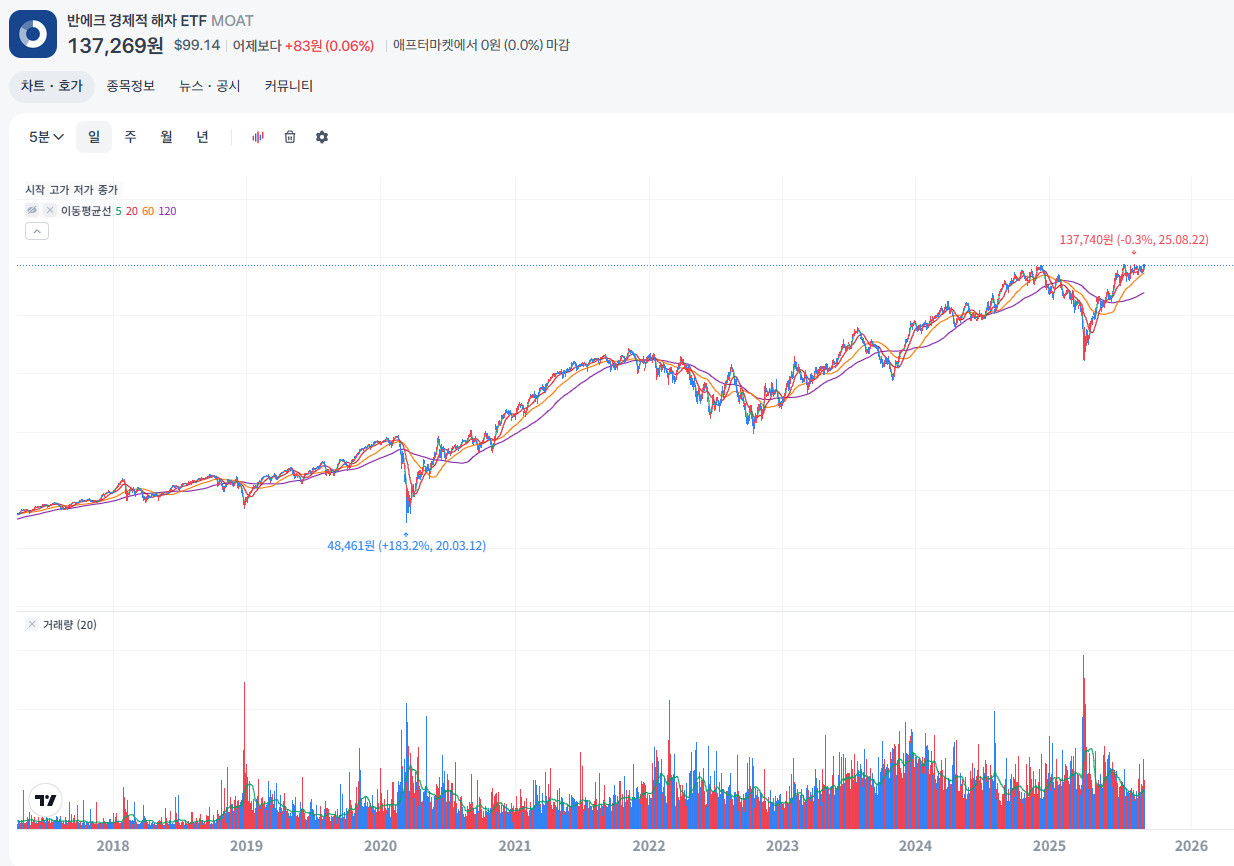This screenshot has height=866, width=1234.
Task: Click the trash icon to clear drawings
Action: coord(290,137)
